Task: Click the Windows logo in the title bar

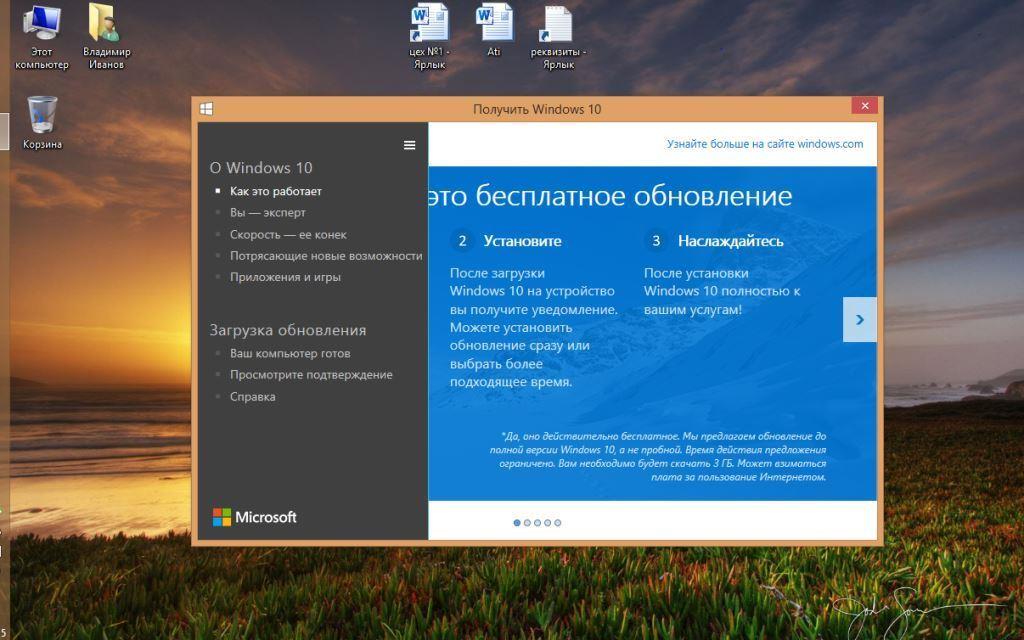Action: coord(206,109)
